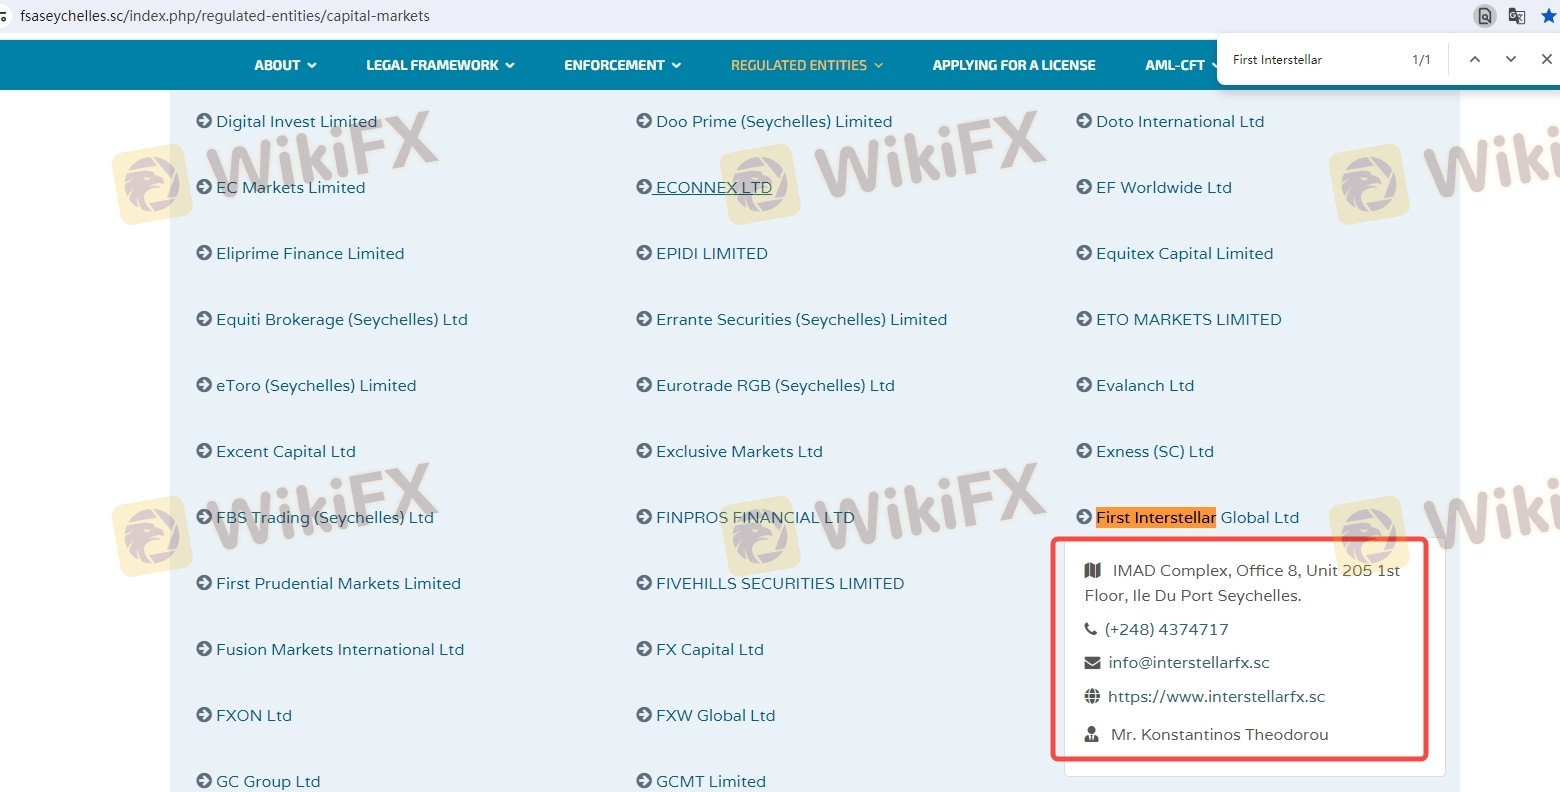Open the ENFORCEMENT dropdown menu
This screenshot has height=792, width=1560.
pyautogui.click(x=622, y=65)
